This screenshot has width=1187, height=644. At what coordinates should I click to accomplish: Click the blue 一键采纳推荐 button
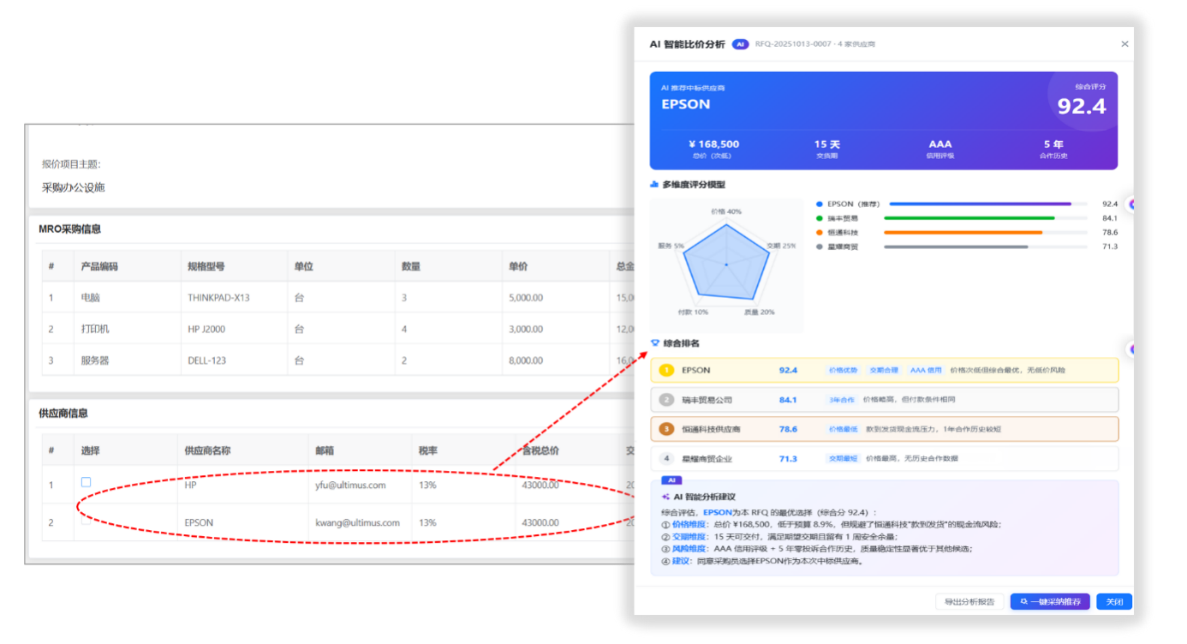pyautogui.click(x=1050, y=602)
